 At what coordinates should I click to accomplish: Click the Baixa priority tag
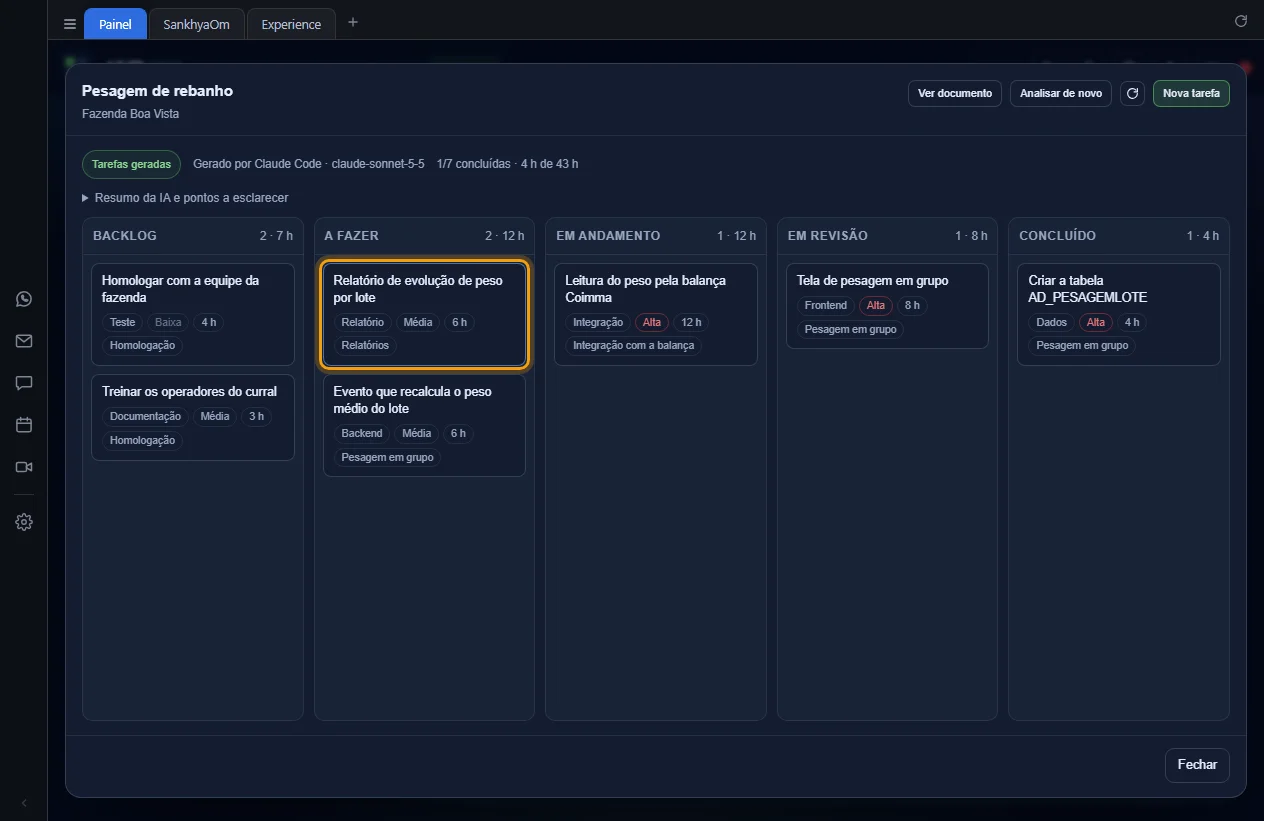(x=168, y=322)
